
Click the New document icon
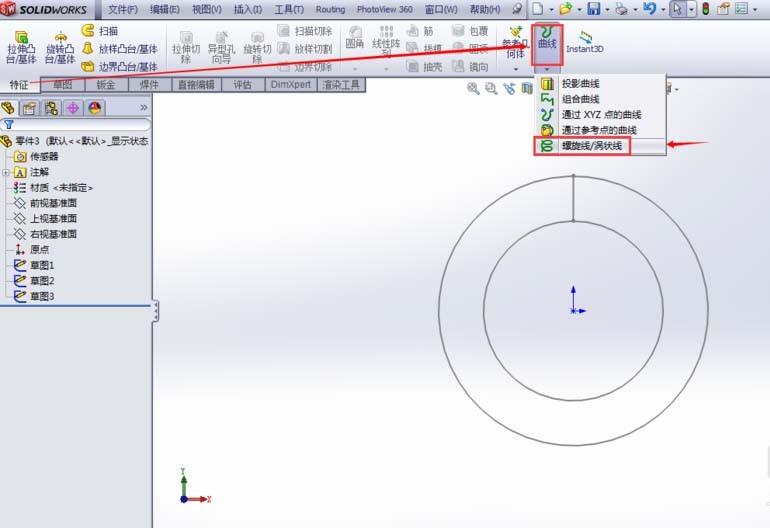click(x=538, y=8)
